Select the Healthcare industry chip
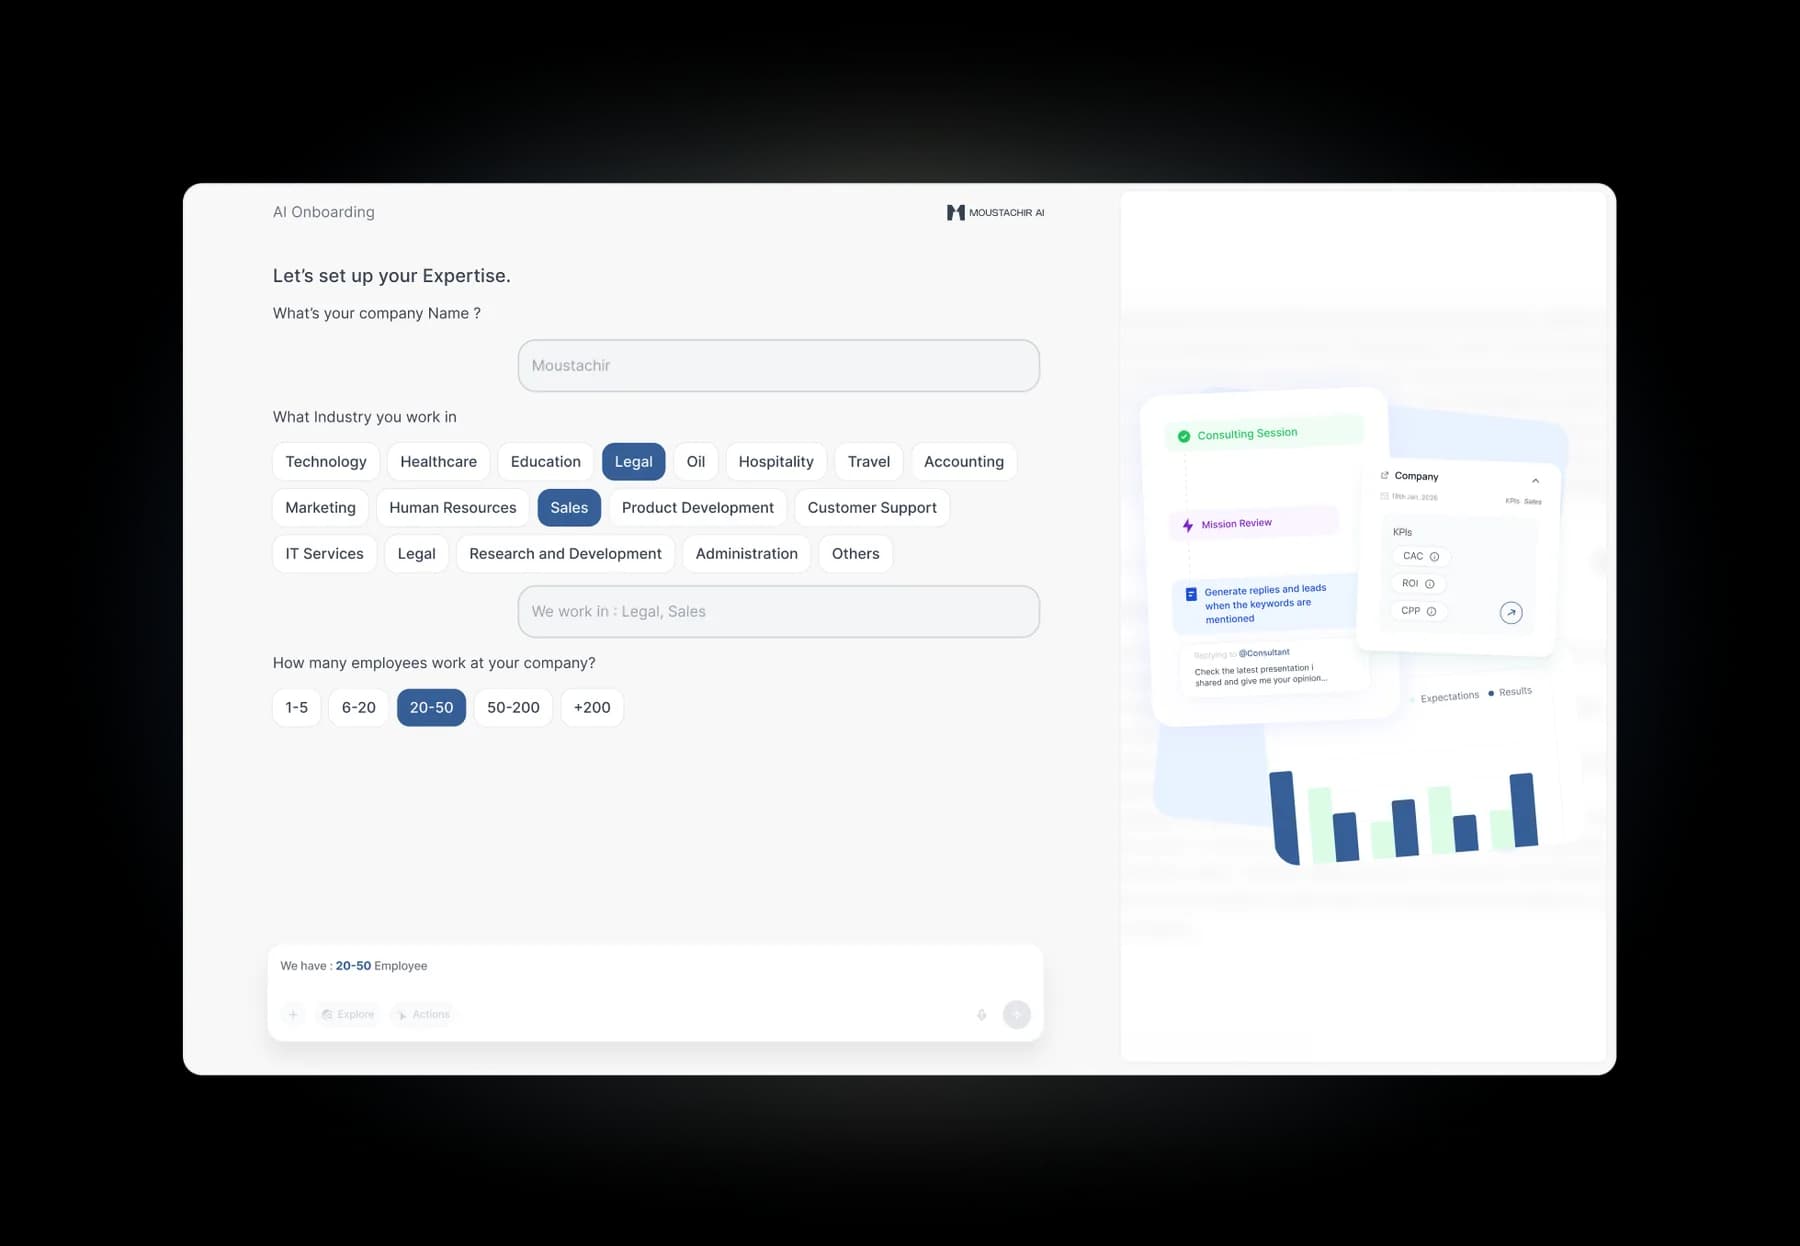Screen dimensions: 1800x1246 (x=439, y=461)
